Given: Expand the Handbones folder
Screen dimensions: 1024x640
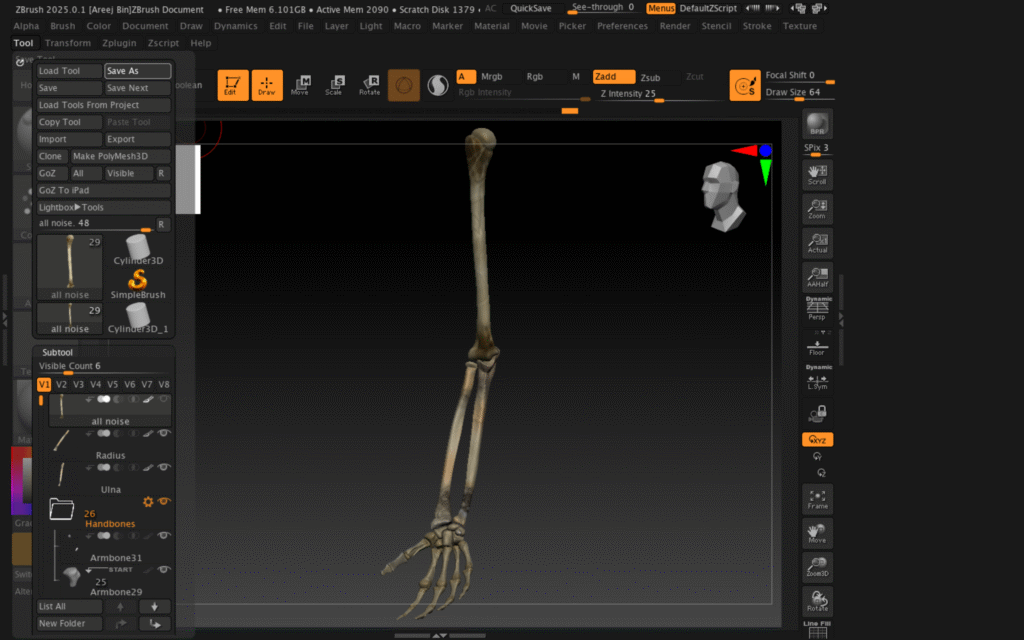Looking at the screenshot, I should pos(62,509).
